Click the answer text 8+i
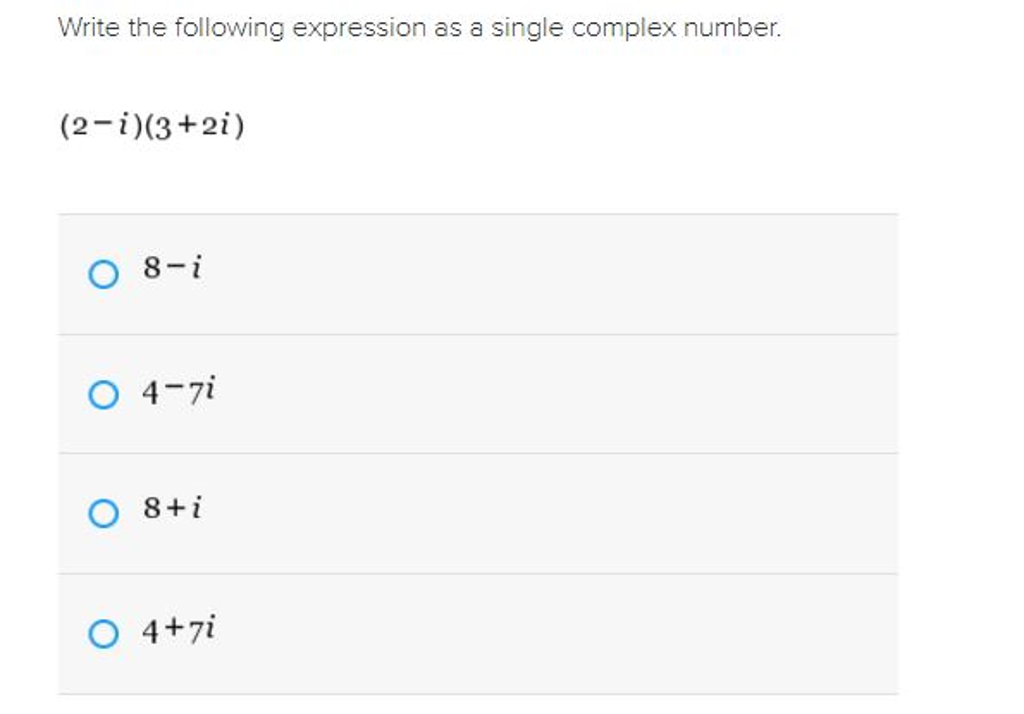Image resolution: width=1024 pixels, height=714 pixels. (173, 509)
